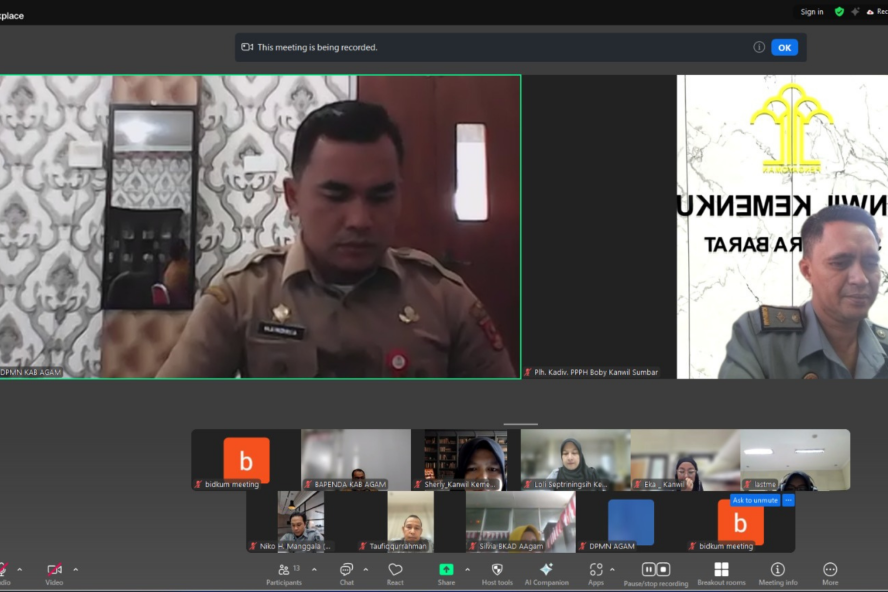This screenshot has width=888, height=592.
Task: Show Meeting info
Action: tap(777, 571)
